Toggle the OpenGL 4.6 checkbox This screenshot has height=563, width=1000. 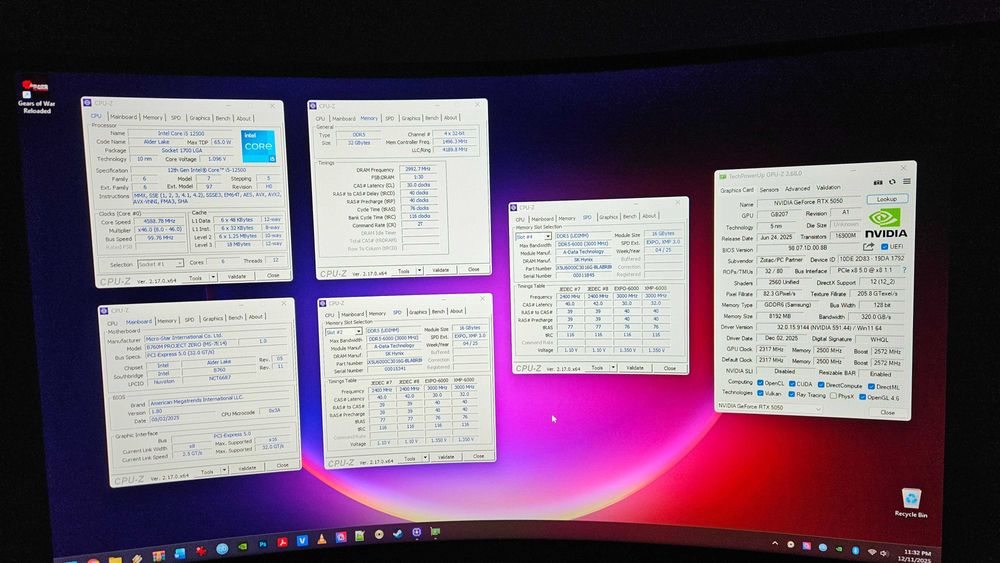coord(862,397)
